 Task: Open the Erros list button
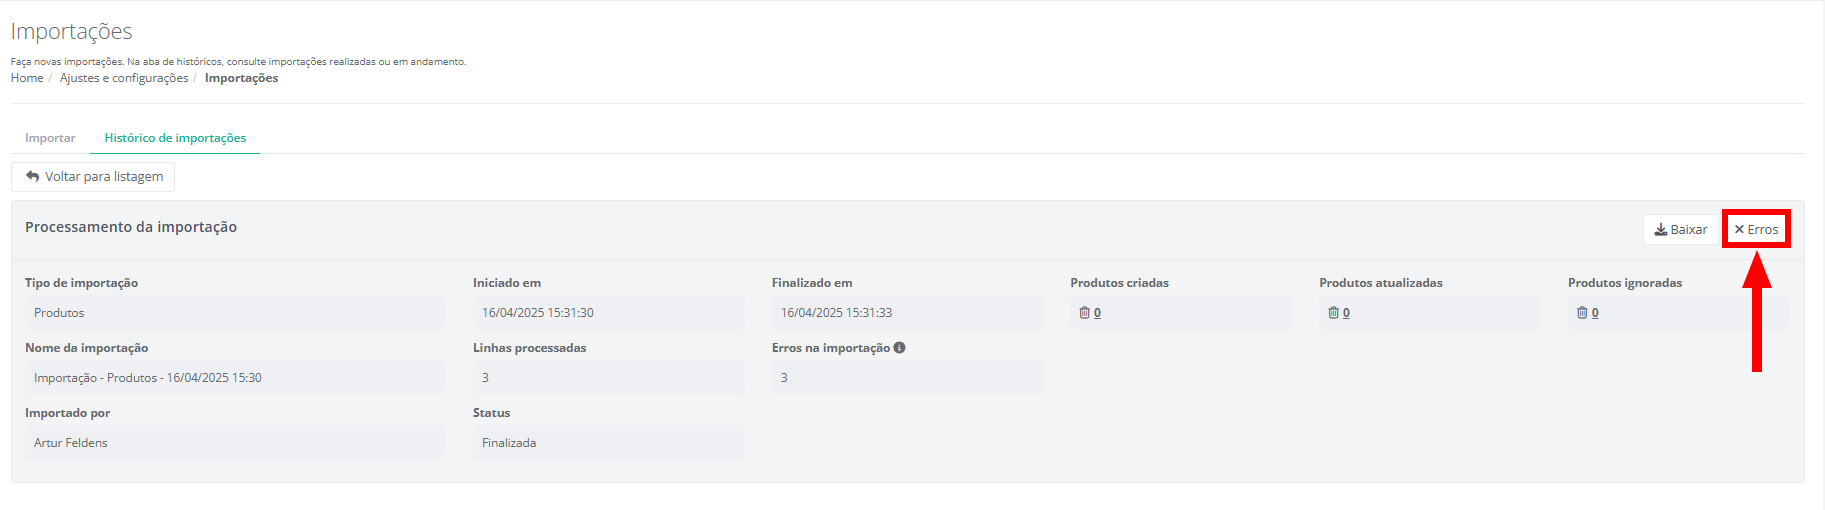tap(1756, 230)
